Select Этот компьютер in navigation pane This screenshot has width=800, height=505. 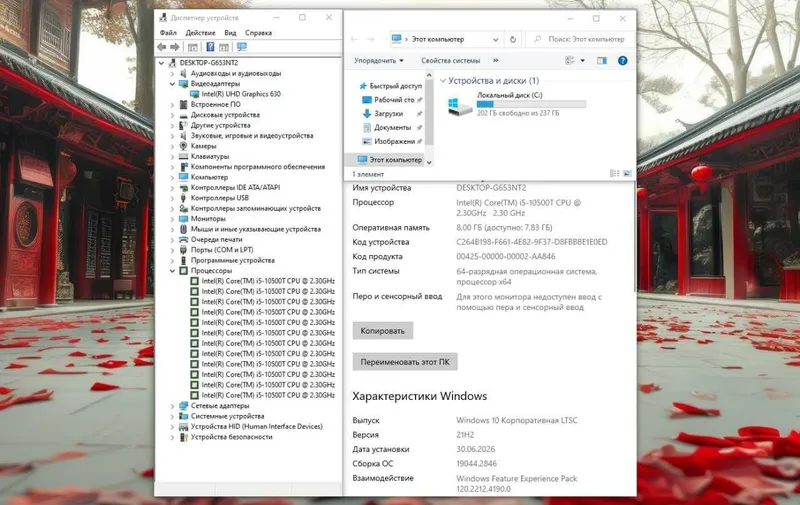pyautogui.click(x=389, y=160)
